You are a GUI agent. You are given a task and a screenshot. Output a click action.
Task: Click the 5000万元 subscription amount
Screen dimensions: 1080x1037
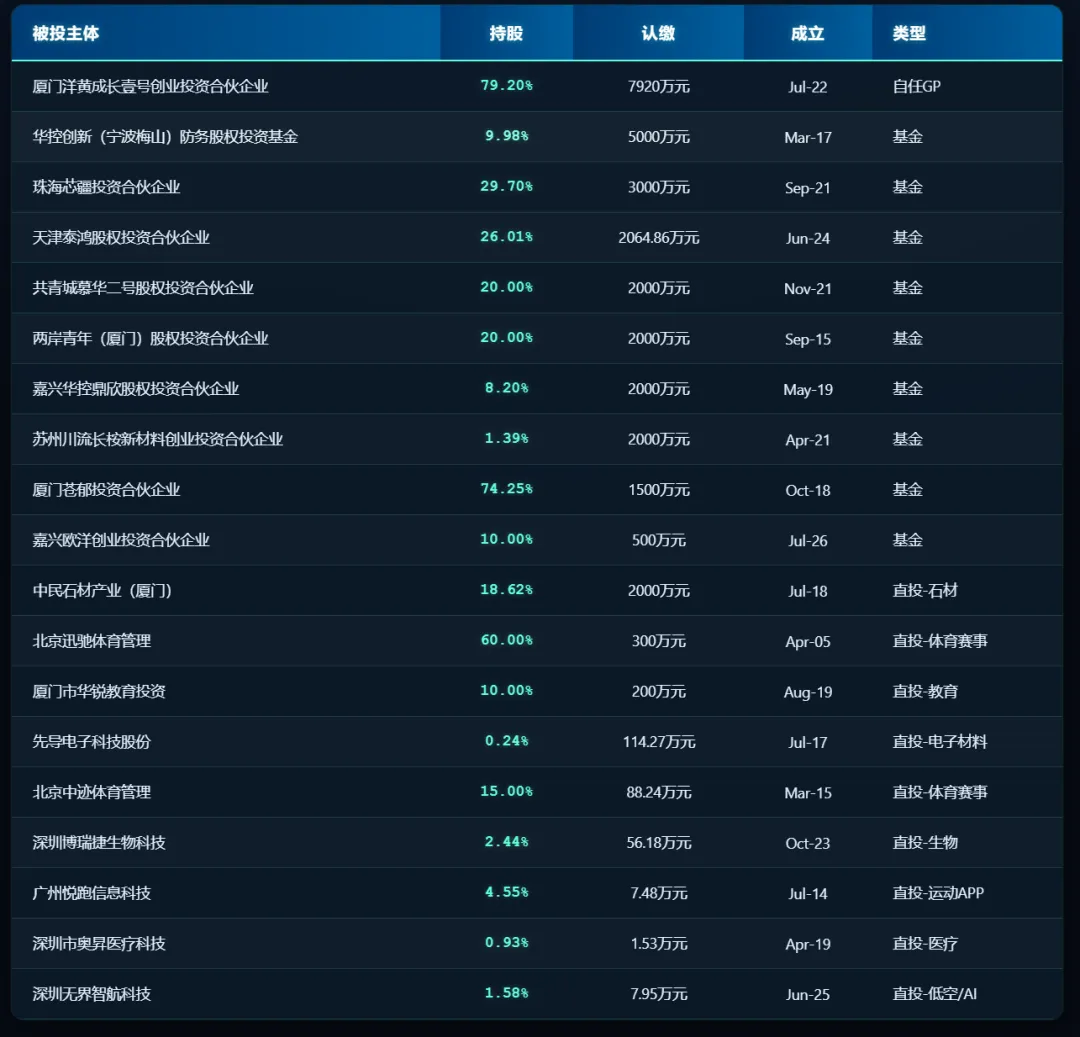tap(658, 136)
